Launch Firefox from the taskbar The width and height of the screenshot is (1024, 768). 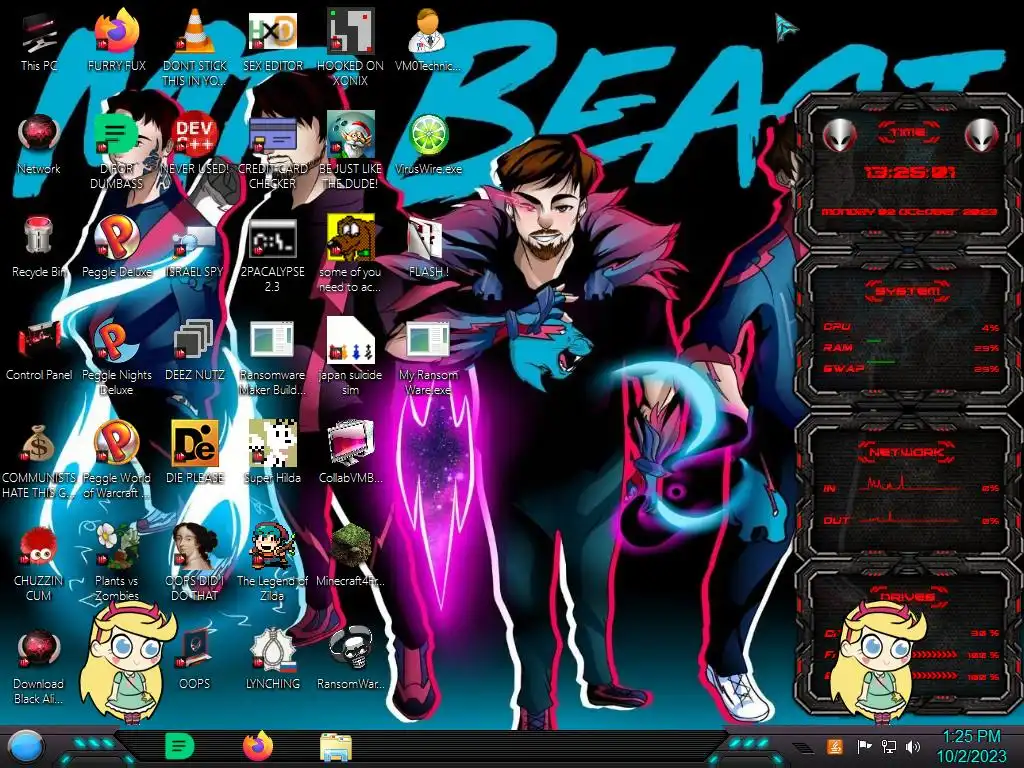coord(258,746)
